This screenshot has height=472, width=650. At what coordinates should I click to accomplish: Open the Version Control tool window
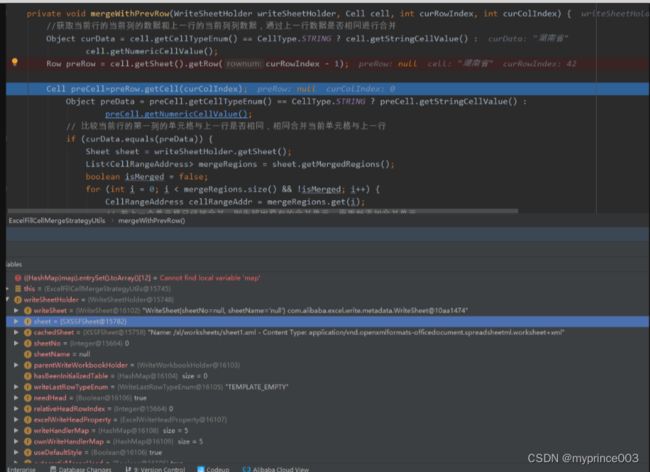pyautogui.click(x=155, y=469)
